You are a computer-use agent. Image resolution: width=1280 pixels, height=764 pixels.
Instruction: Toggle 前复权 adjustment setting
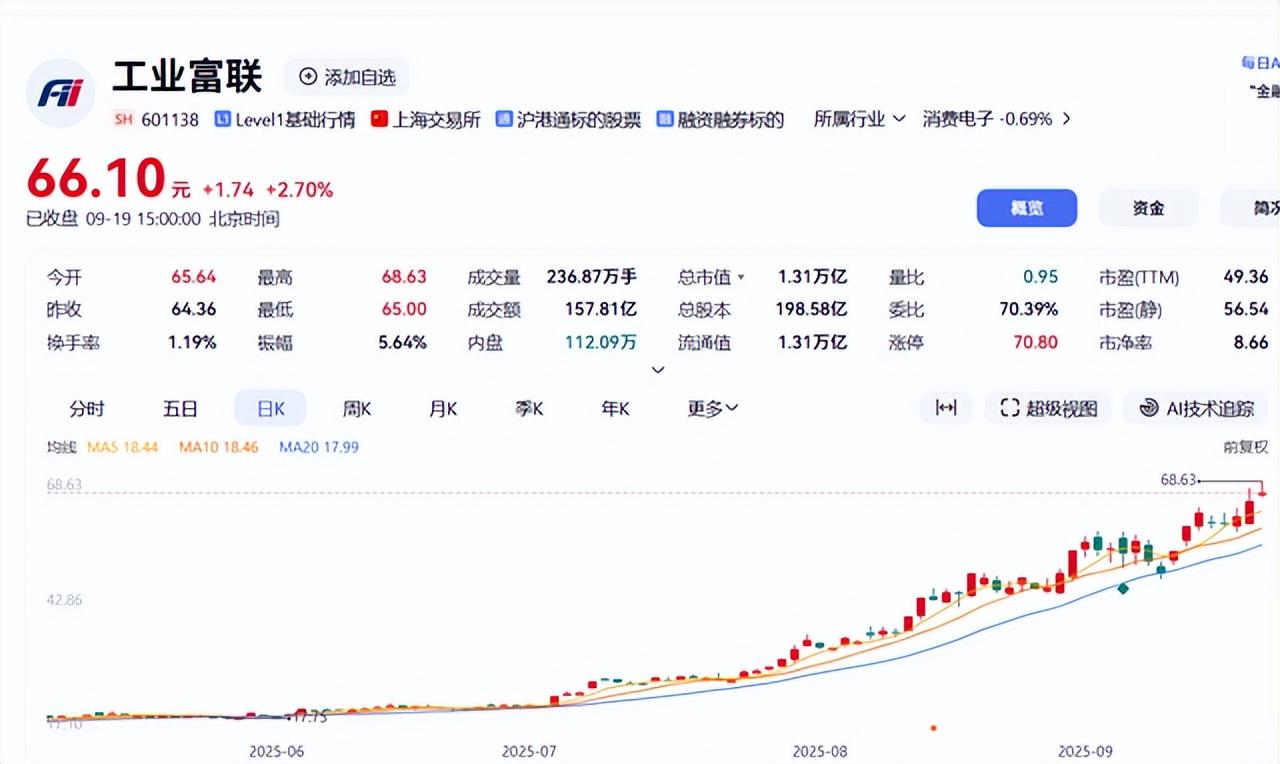click(1245, 447)
